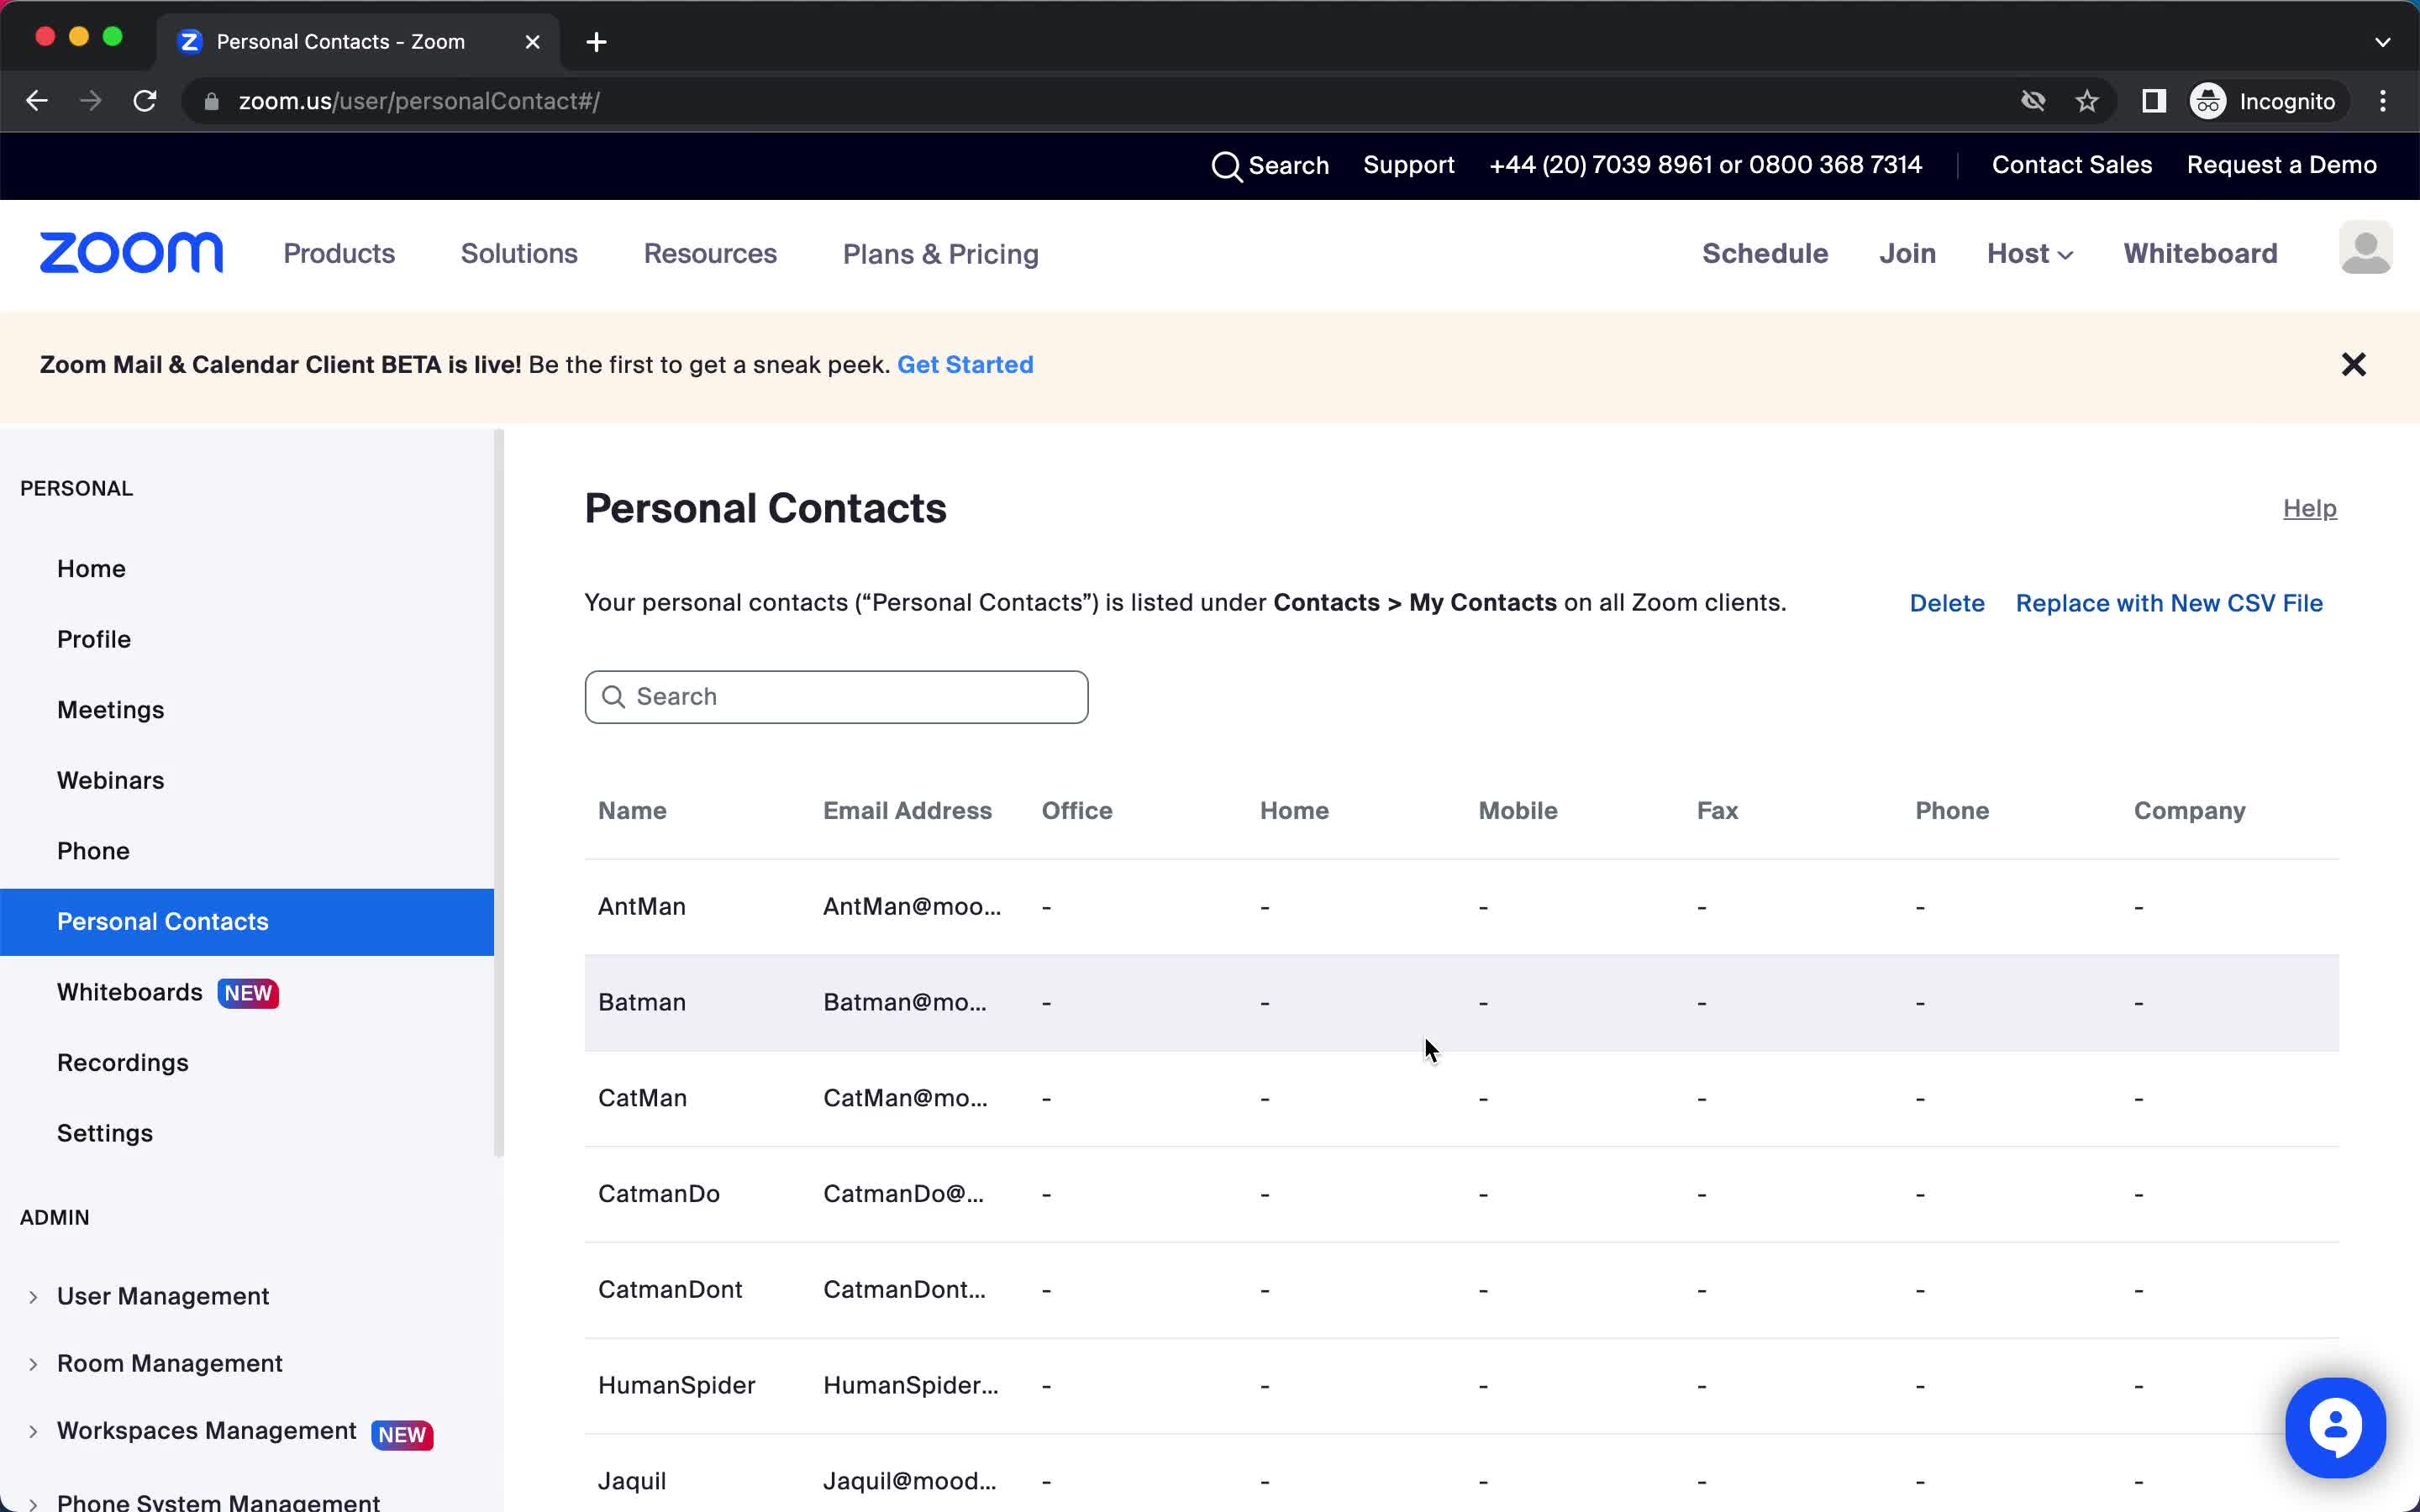This screenshot has height=1512, width=2420.
Task: Click the tracking protection eye icon
Action: [x=2033, y=101]
